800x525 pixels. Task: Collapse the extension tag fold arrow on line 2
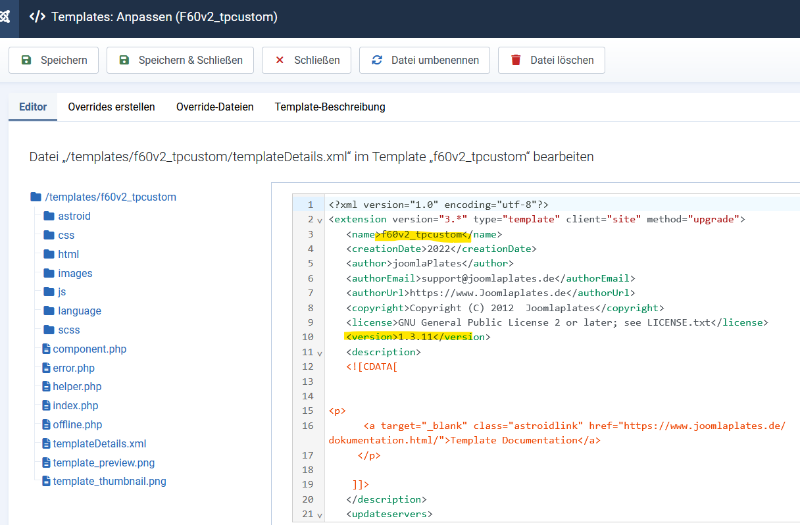[x=320, y=221]
